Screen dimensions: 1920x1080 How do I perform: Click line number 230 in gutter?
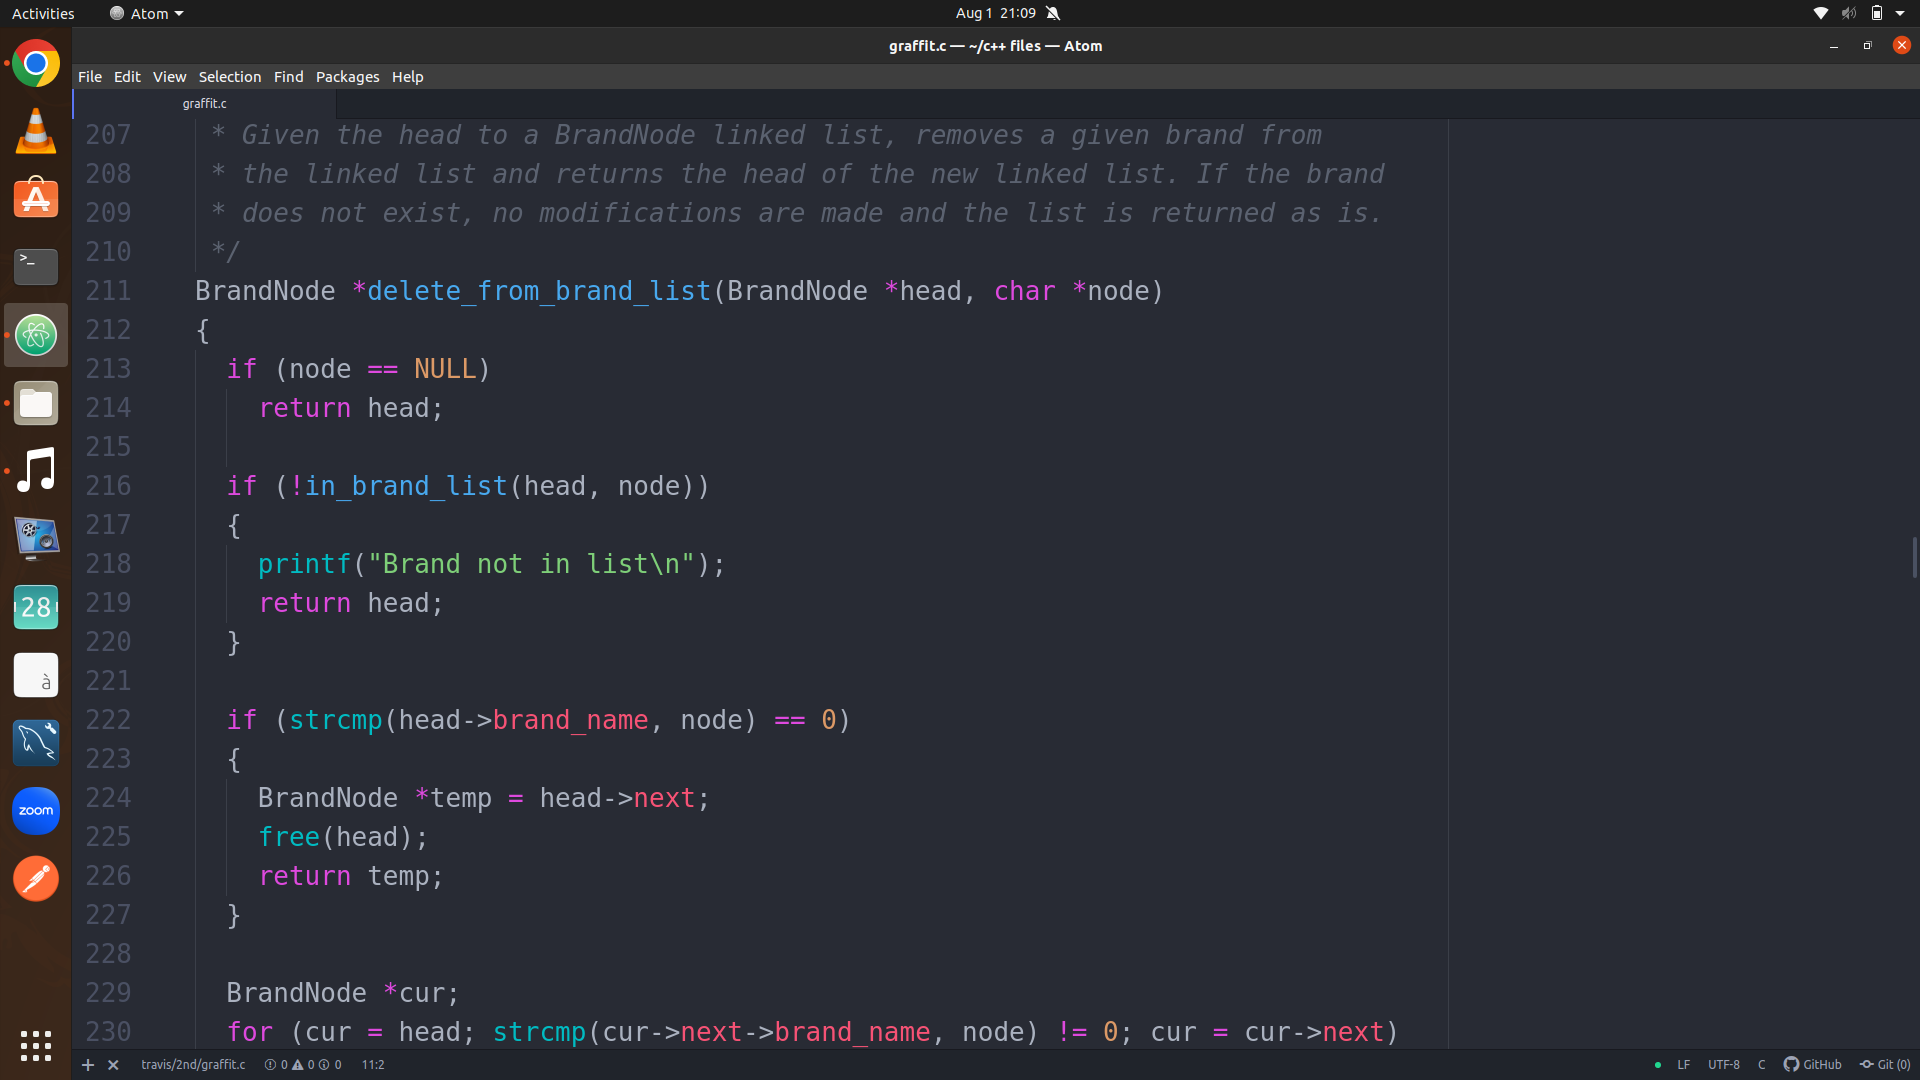click(x=108, y=1032)
